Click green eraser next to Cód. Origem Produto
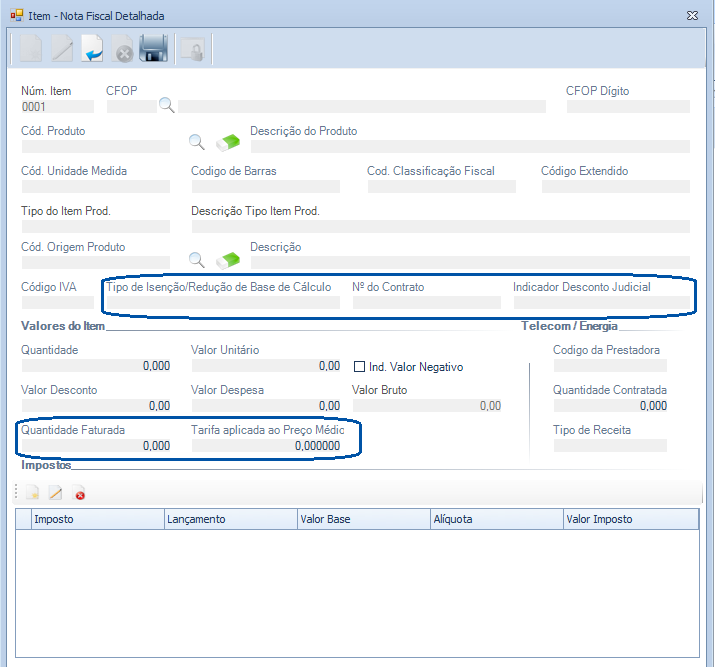715x667 pixels. tap(229, 260)
